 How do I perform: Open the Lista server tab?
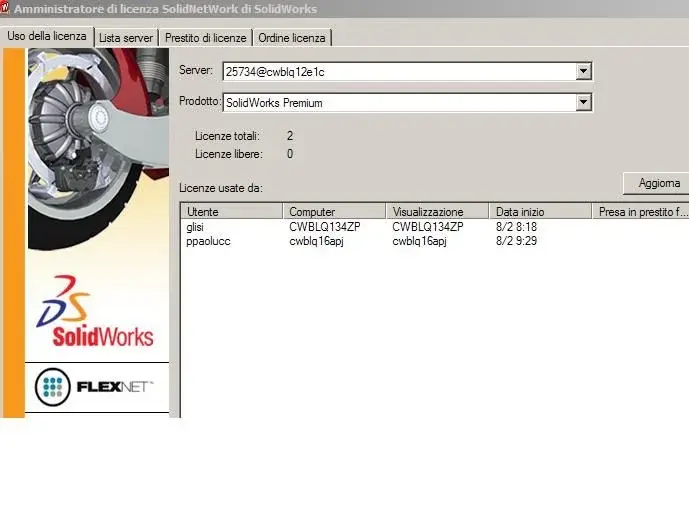click(126, 38)
